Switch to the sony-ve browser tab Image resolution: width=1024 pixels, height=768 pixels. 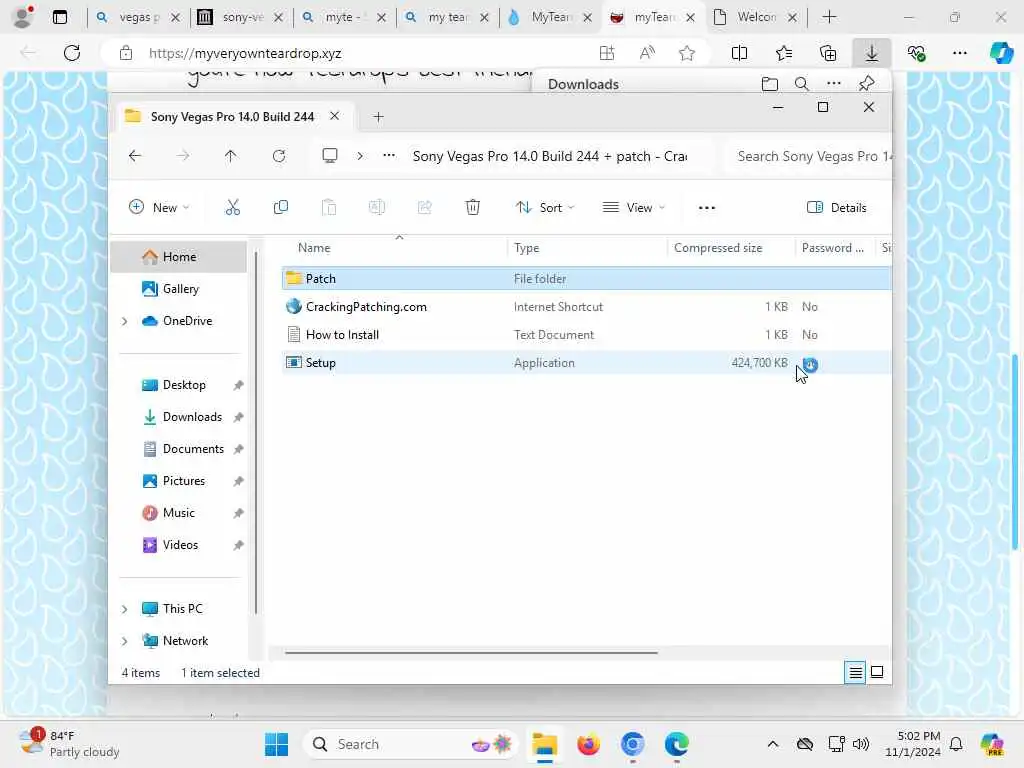(x=242, y=18)
